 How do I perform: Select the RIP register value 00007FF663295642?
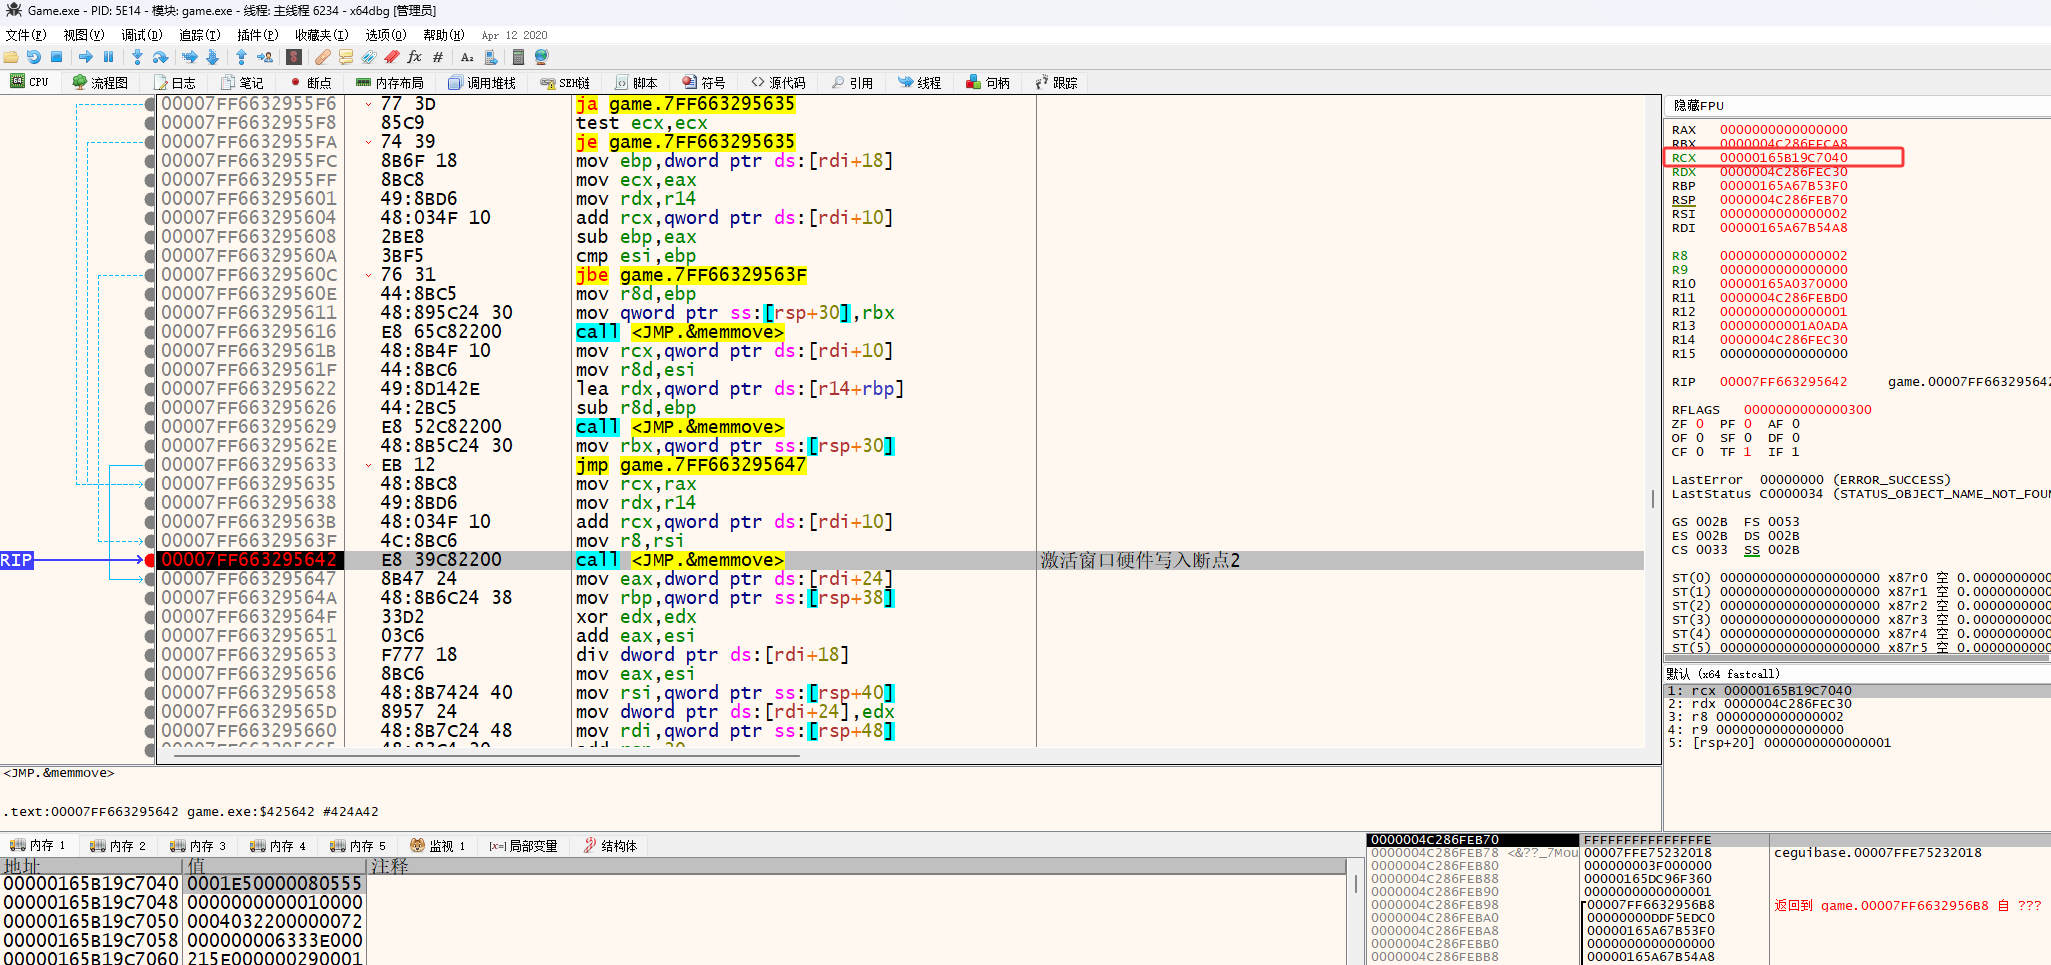click(x=1784, y=382)
